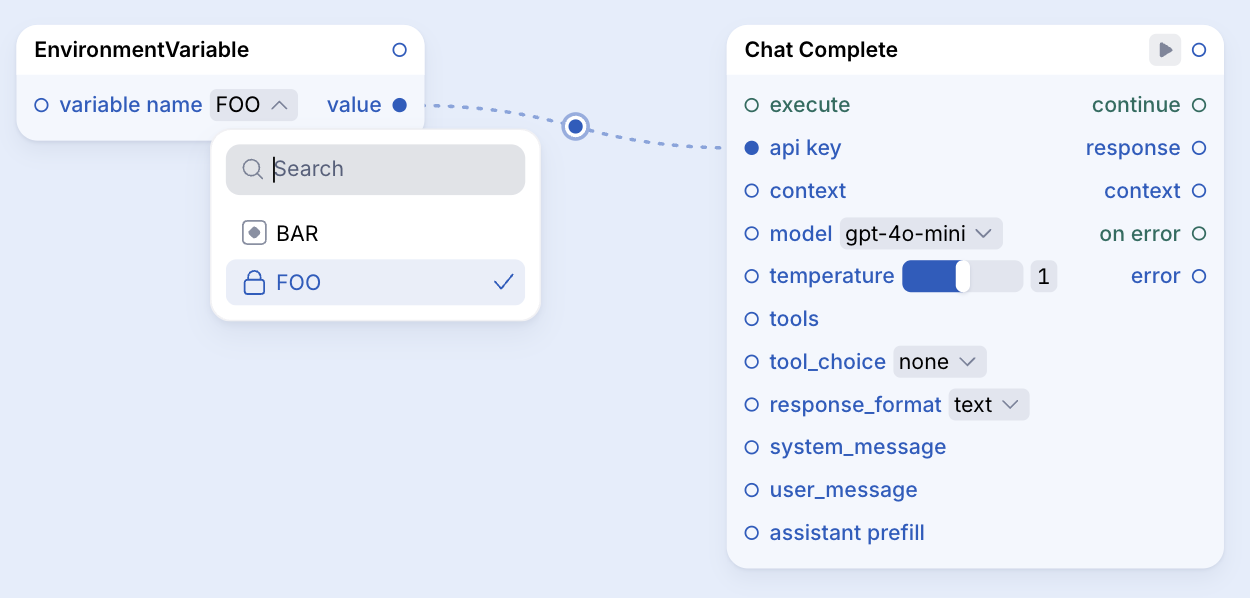The image size is (1250, 598).
Task: Toggle the execute input port
Action: point(752,105)
